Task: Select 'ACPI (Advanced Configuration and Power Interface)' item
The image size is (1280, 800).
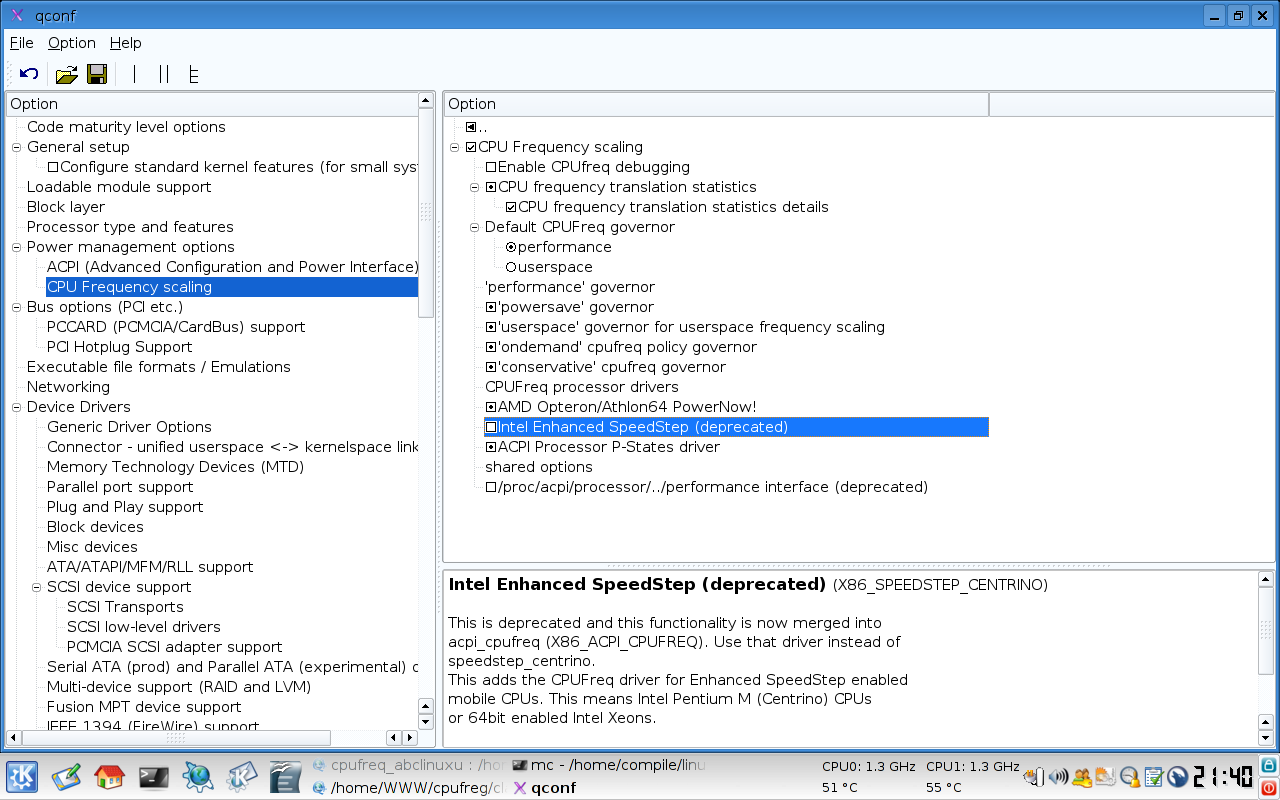Action: [232, 267]
